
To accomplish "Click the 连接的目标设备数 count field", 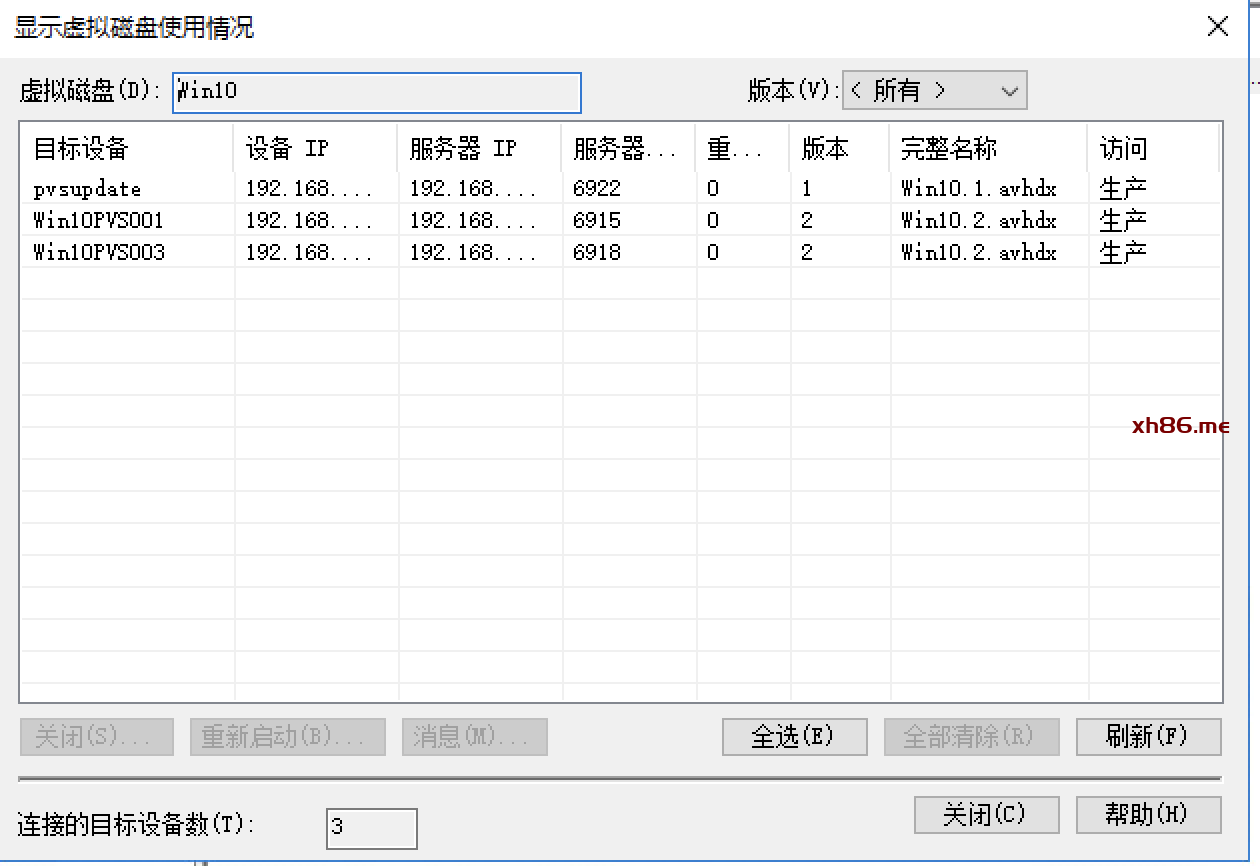I will [x=371, y=828].
